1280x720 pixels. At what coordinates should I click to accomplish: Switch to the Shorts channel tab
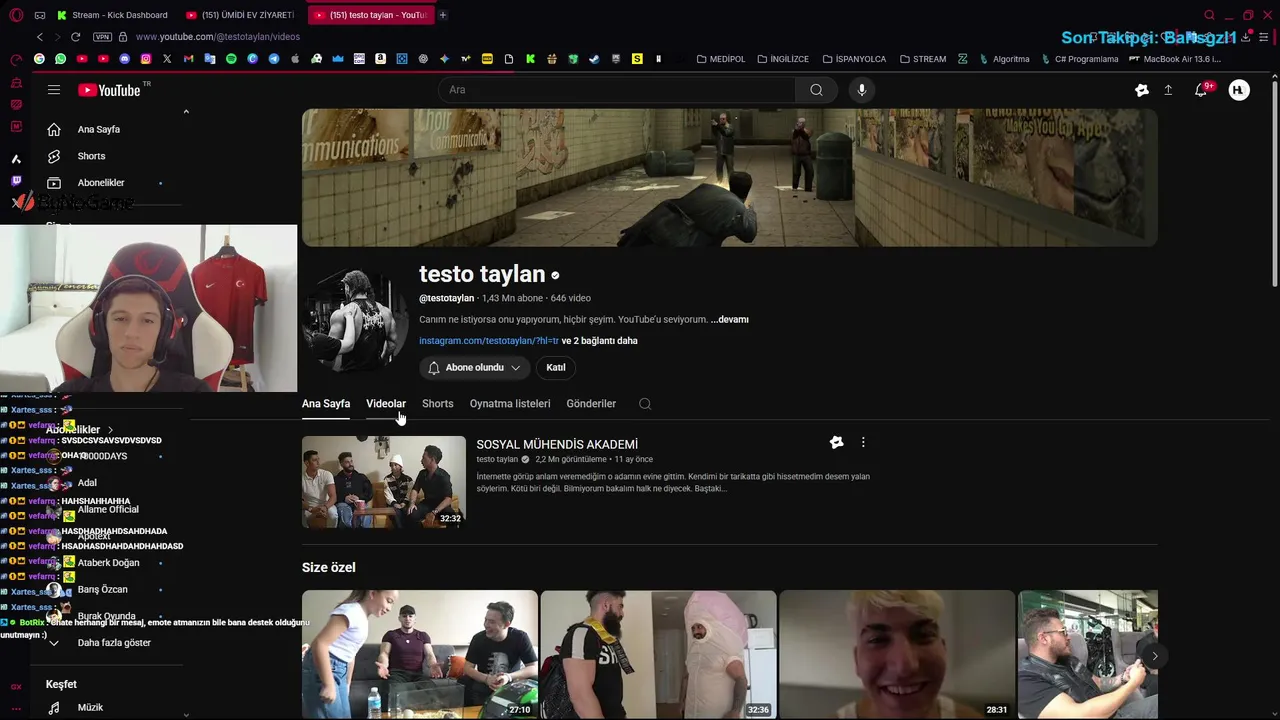coord(438,404)
